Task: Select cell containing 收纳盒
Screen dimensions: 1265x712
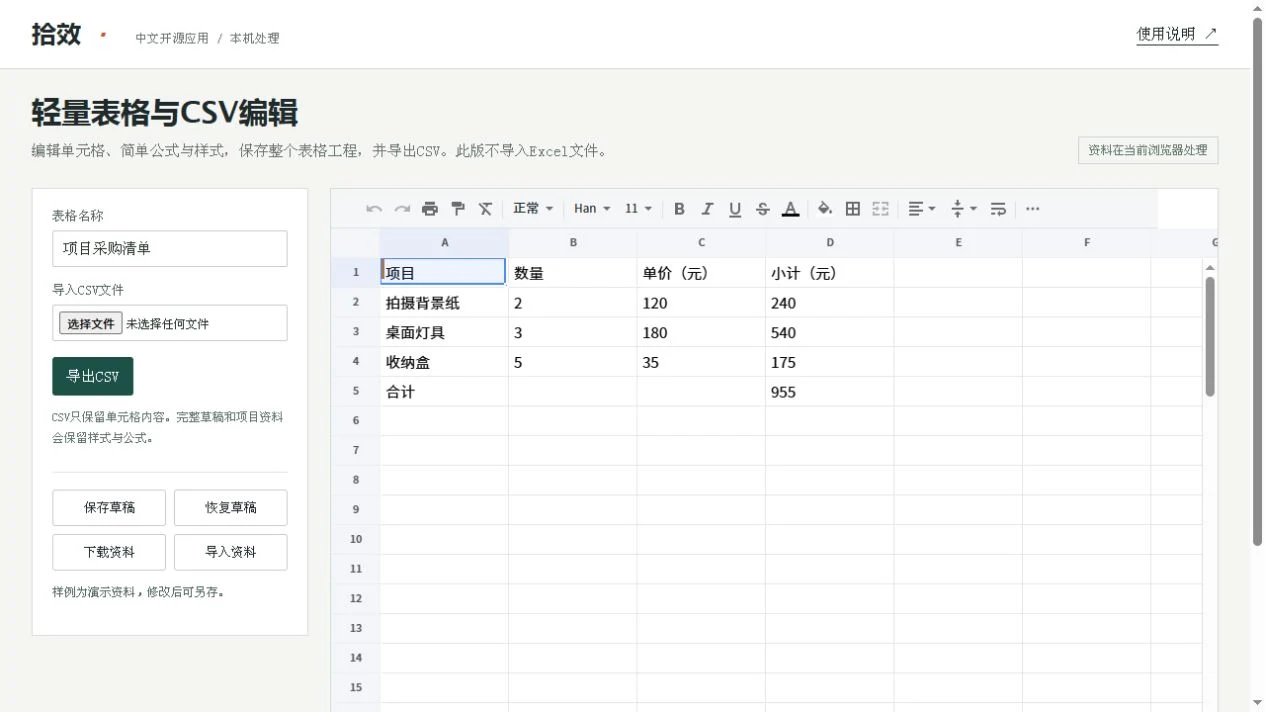Action: click(444, 362)
